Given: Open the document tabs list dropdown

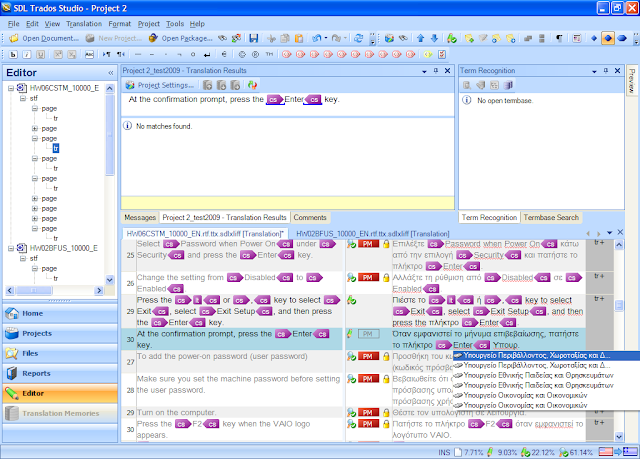Looking at the screenshot, I should click(609, 233).
